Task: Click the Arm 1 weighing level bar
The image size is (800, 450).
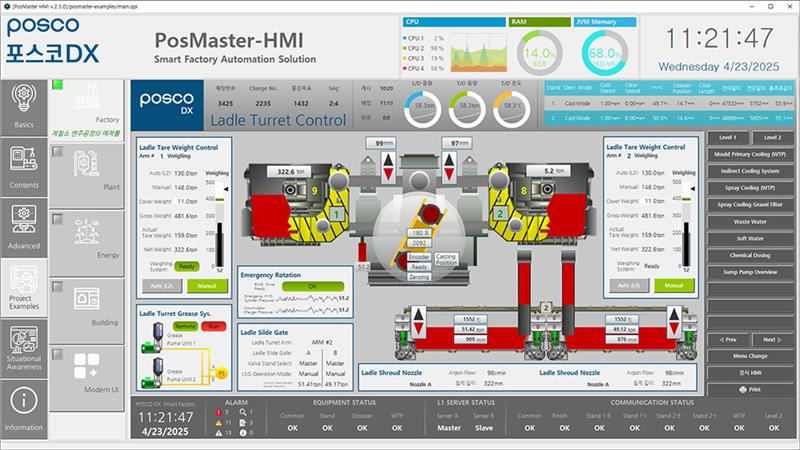Action: [220, 225]
